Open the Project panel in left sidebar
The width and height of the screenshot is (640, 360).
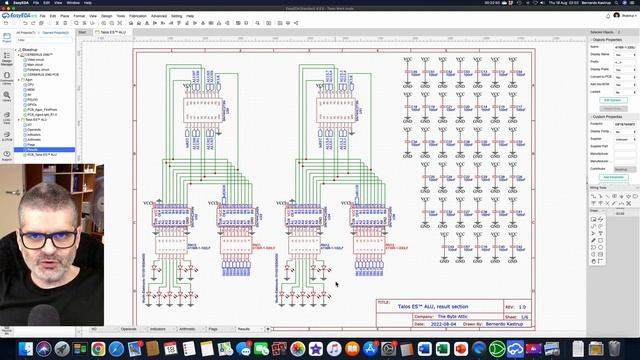coord(7,38)
